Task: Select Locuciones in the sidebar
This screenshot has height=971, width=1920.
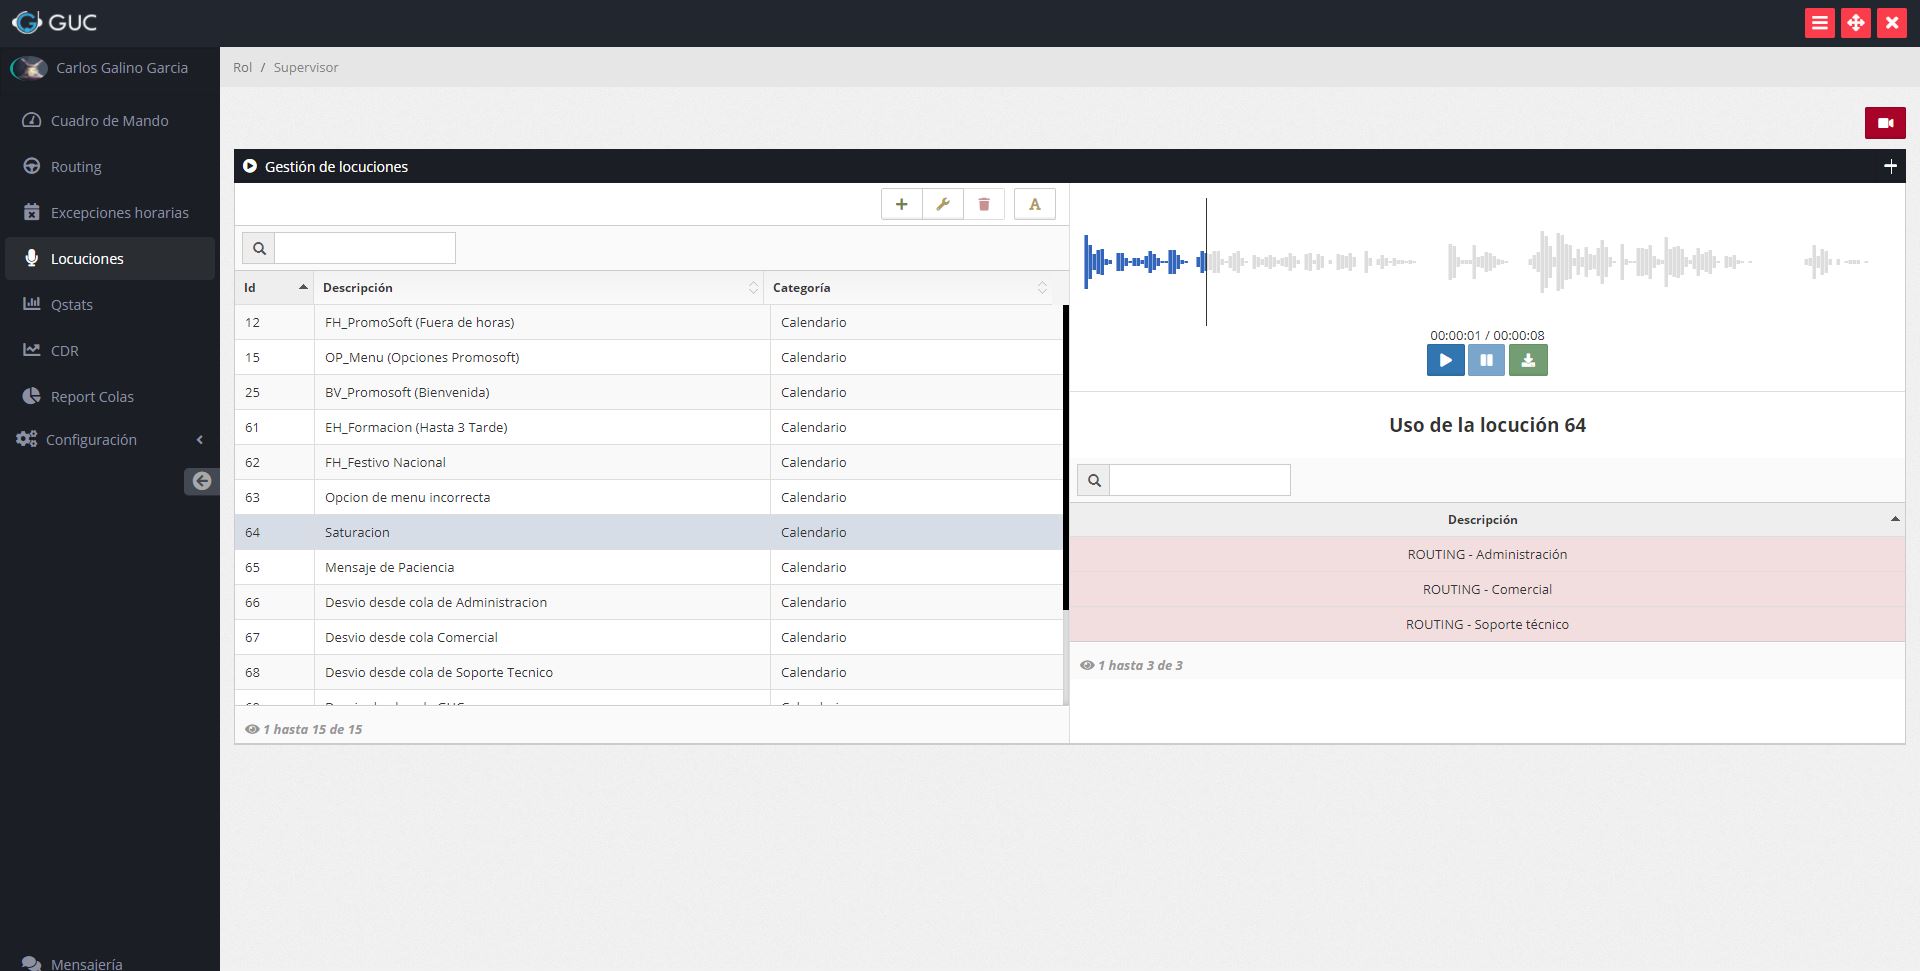Action: pos(109,258)
